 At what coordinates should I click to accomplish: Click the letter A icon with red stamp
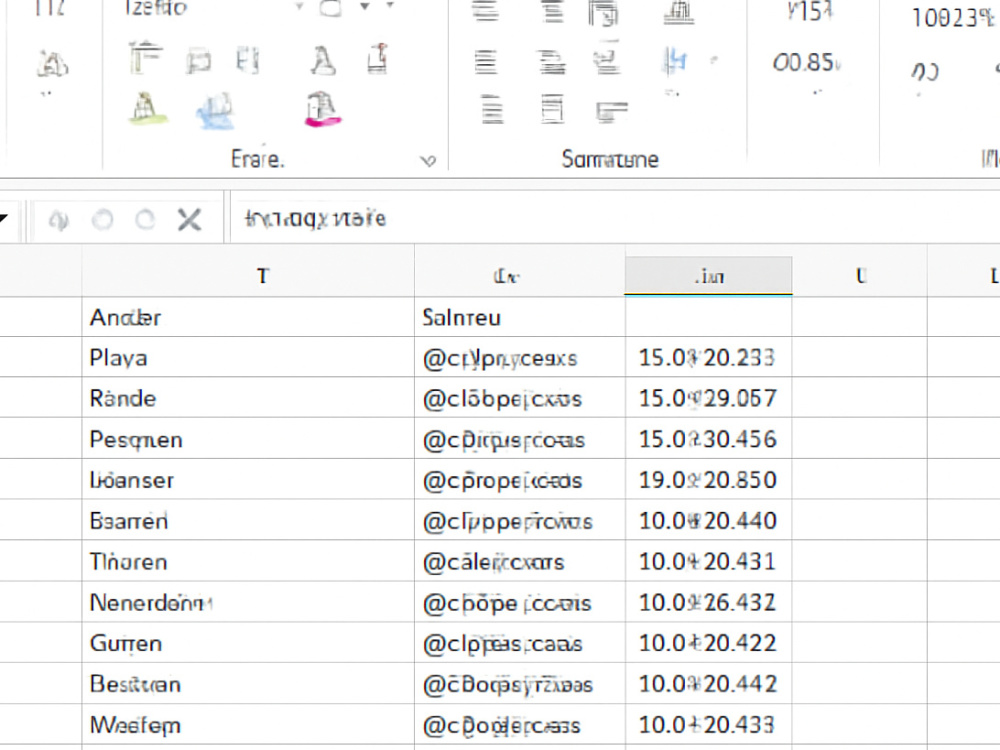[378, 59]
